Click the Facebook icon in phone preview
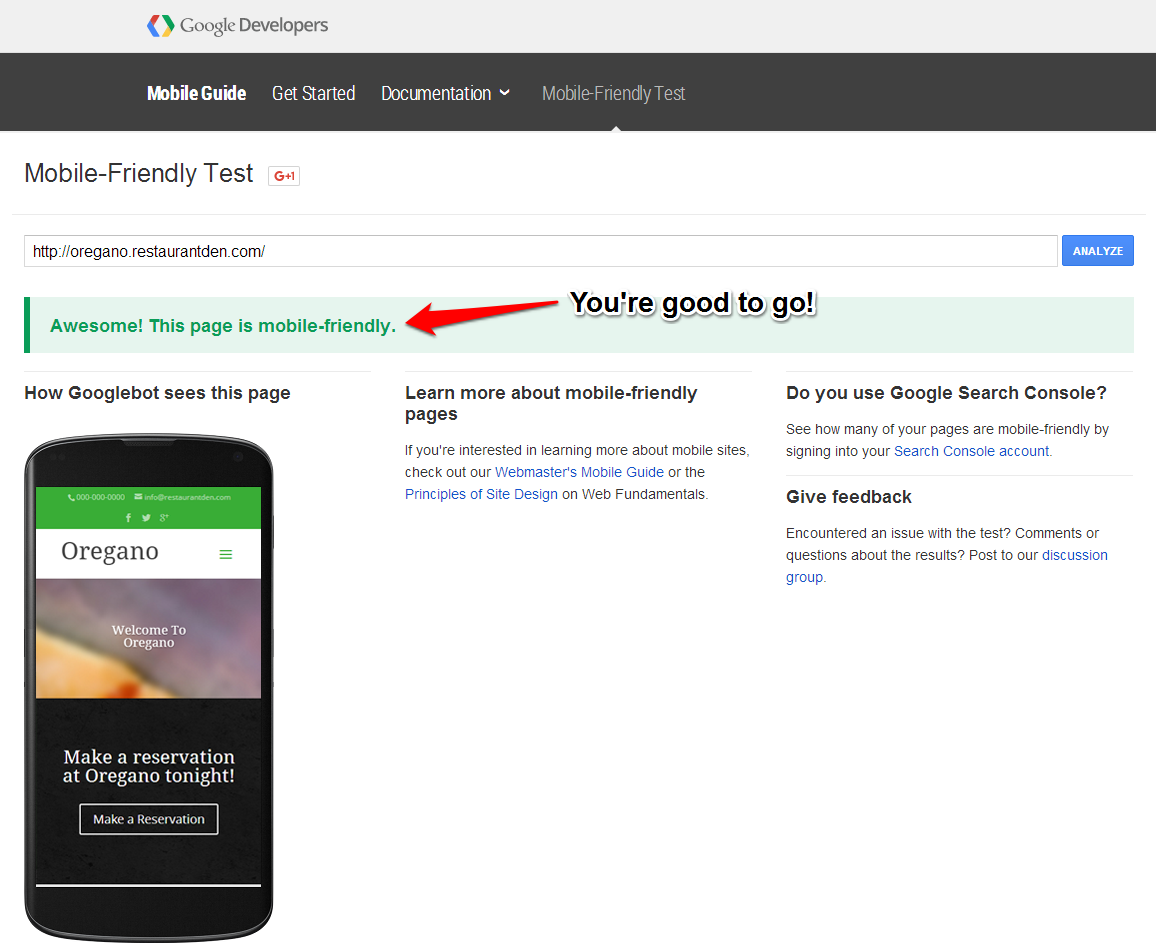1156x948 pixels. pyautogui.click(x=128, y=517)
